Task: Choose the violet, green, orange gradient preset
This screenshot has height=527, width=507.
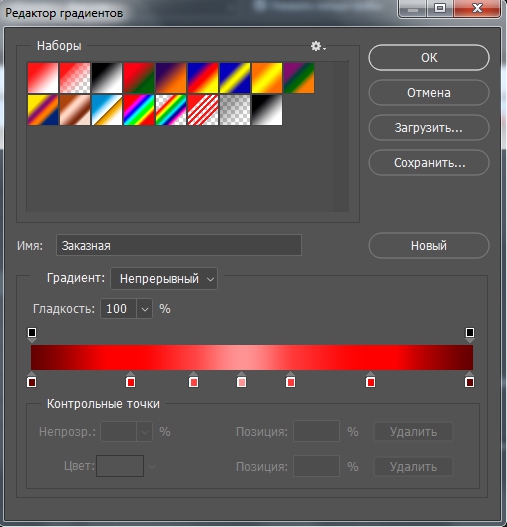Action: click(299, 78)
